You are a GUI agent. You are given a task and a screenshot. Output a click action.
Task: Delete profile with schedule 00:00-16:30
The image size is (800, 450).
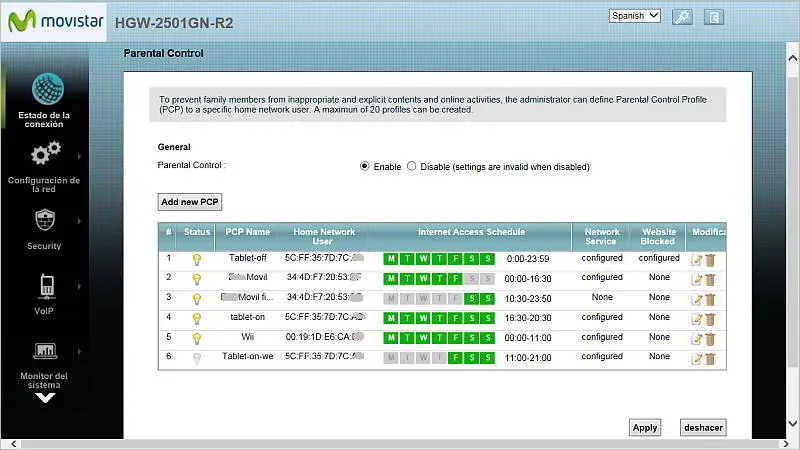pyautogui.click(x=710, y=280)
